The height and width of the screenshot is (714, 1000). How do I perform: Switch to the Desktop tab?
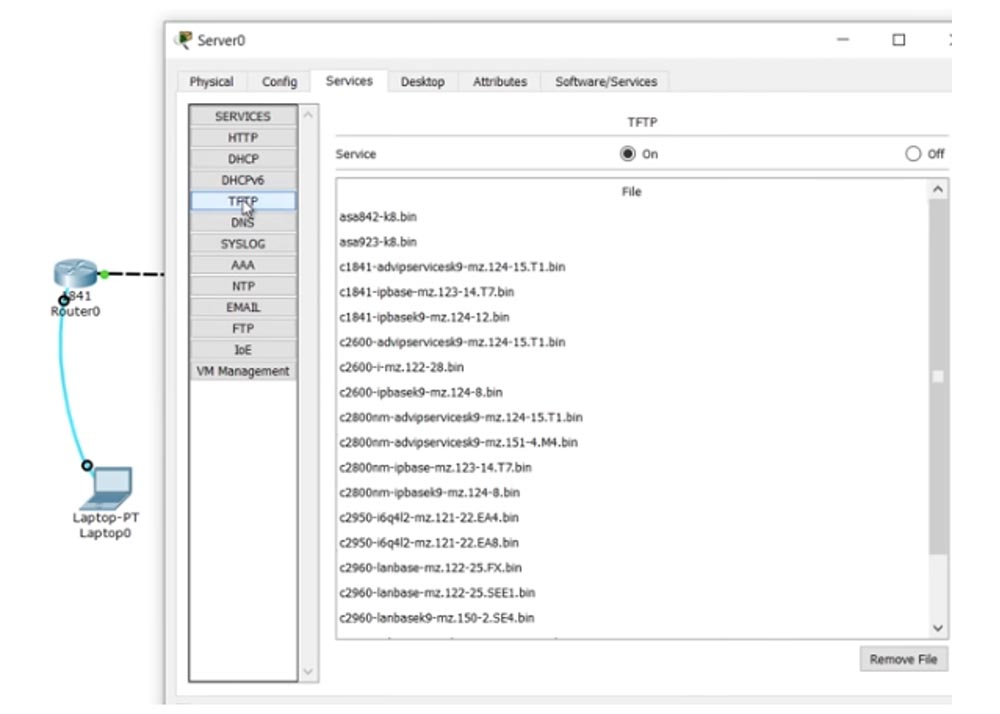pyautogui.click(x=424, y=82)
